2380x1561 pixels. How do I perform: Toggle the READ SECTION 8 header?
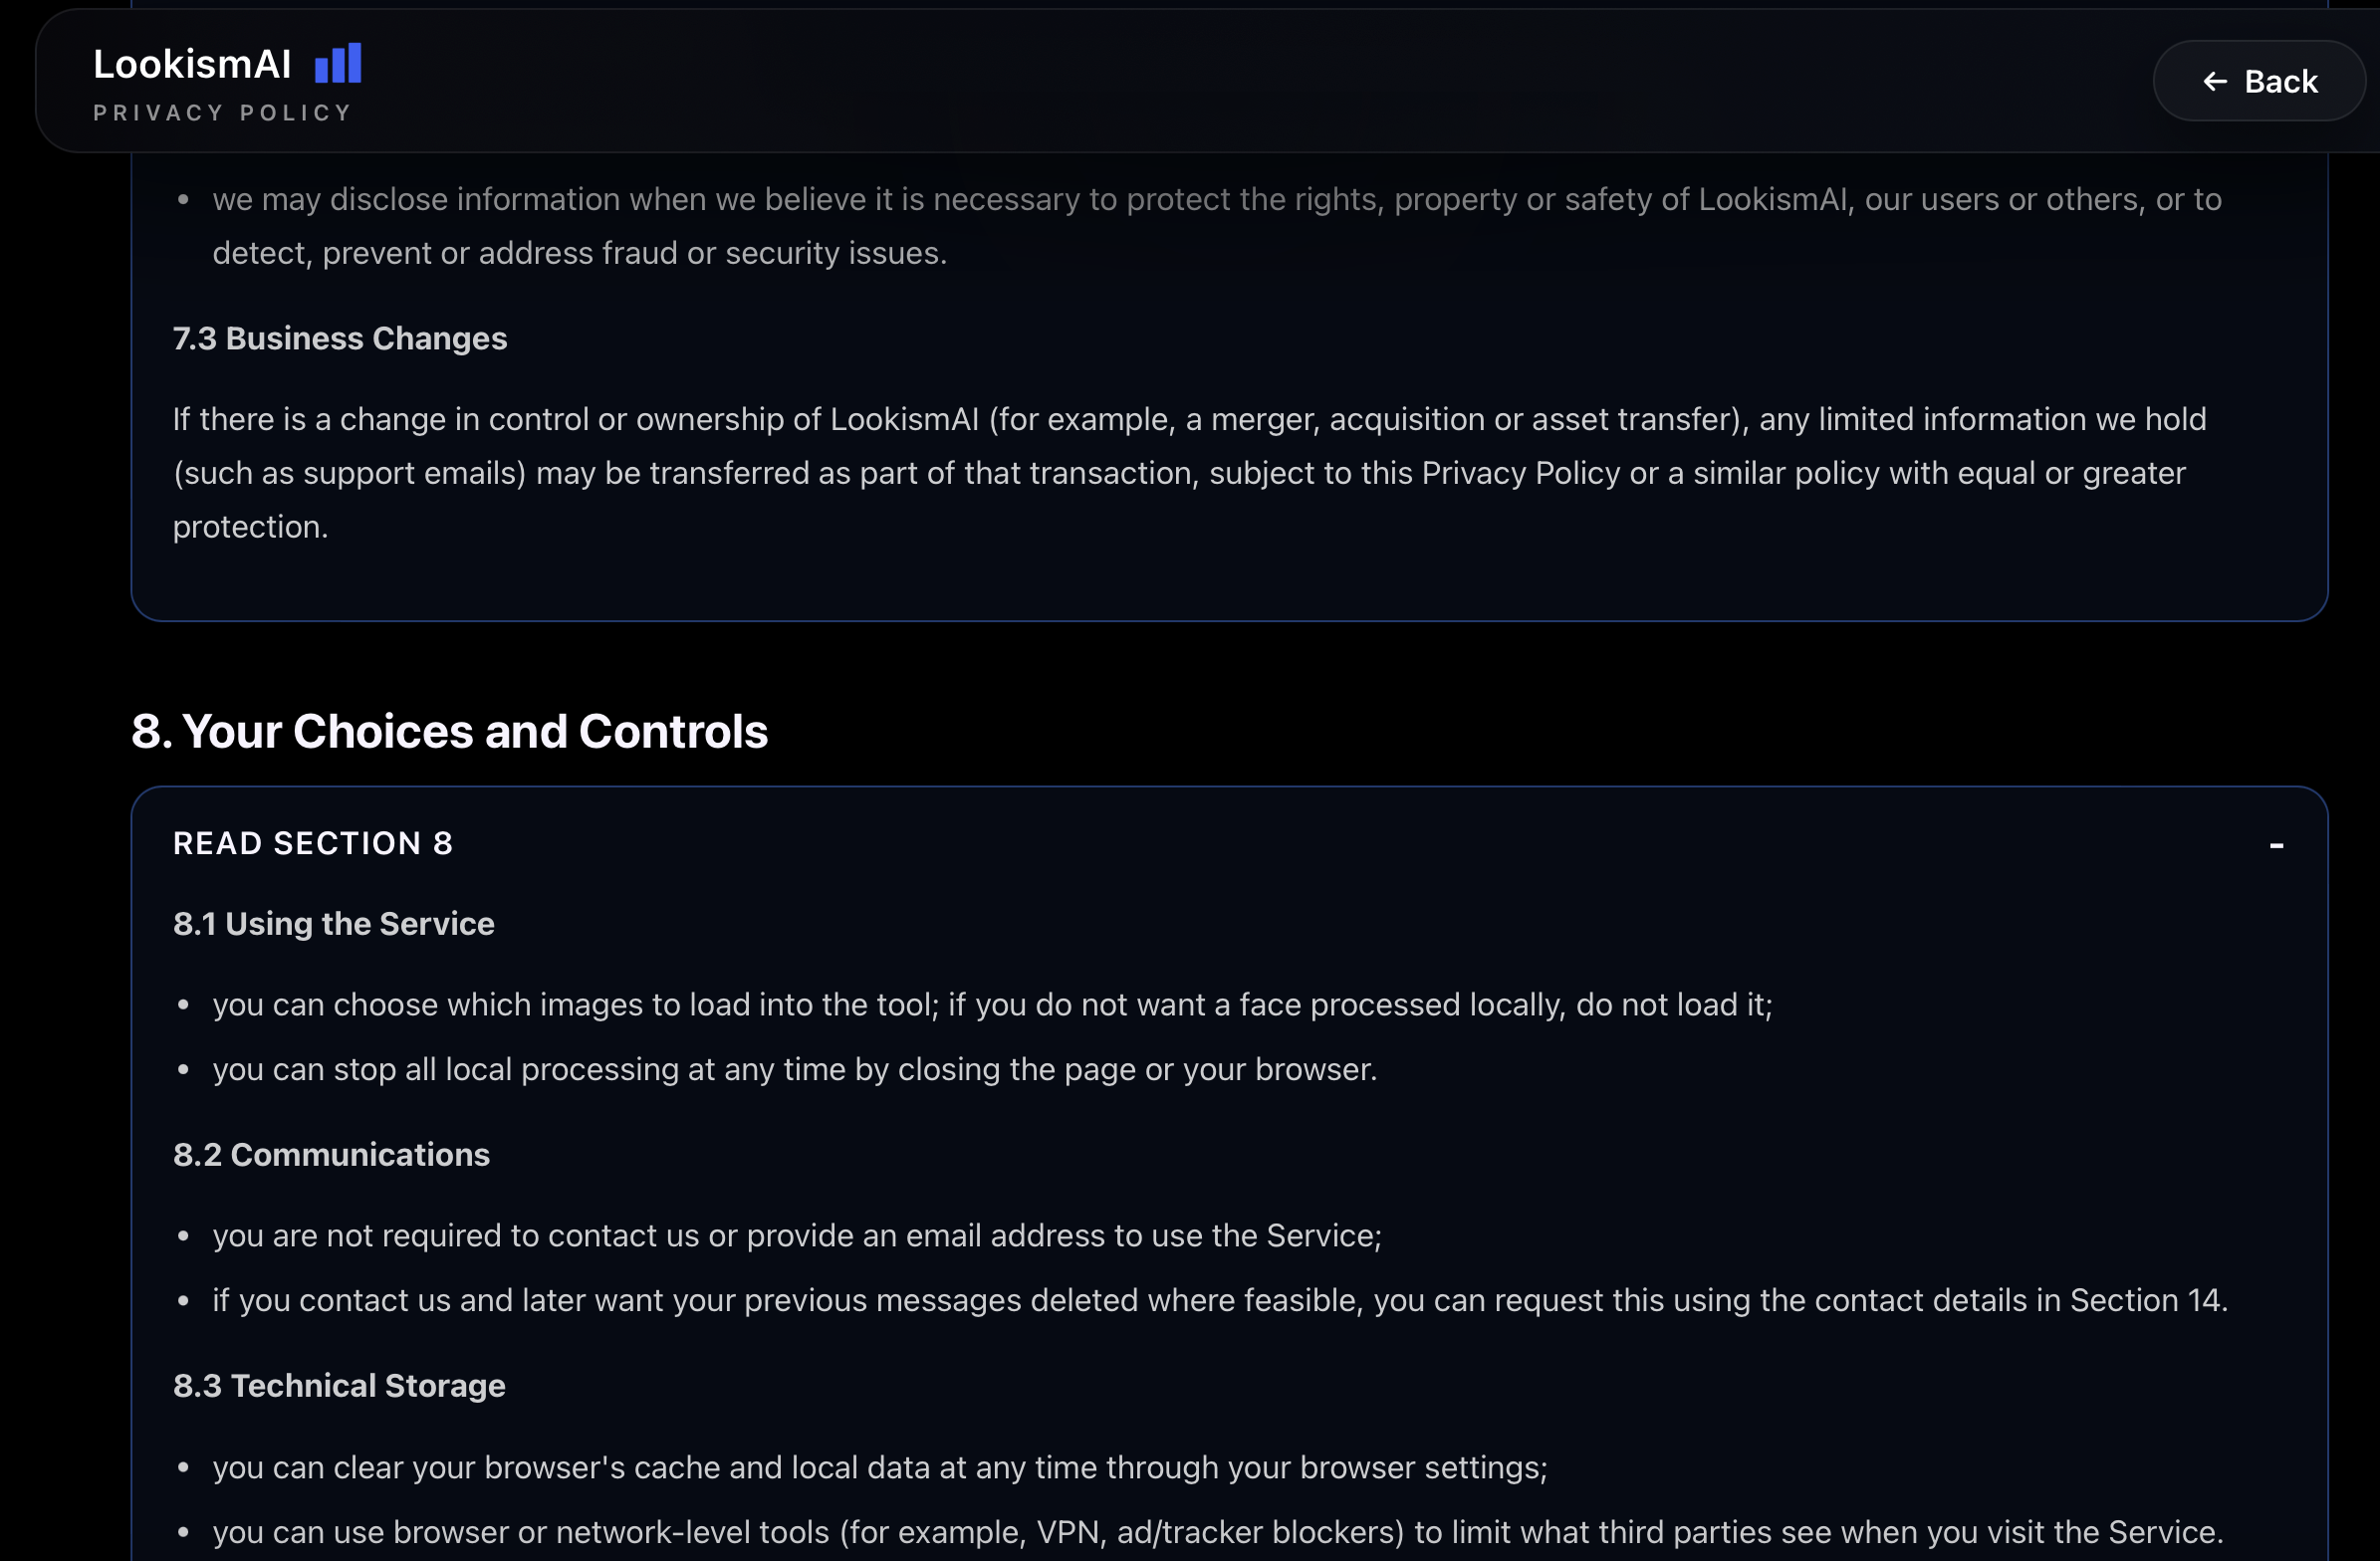point(312,843)
